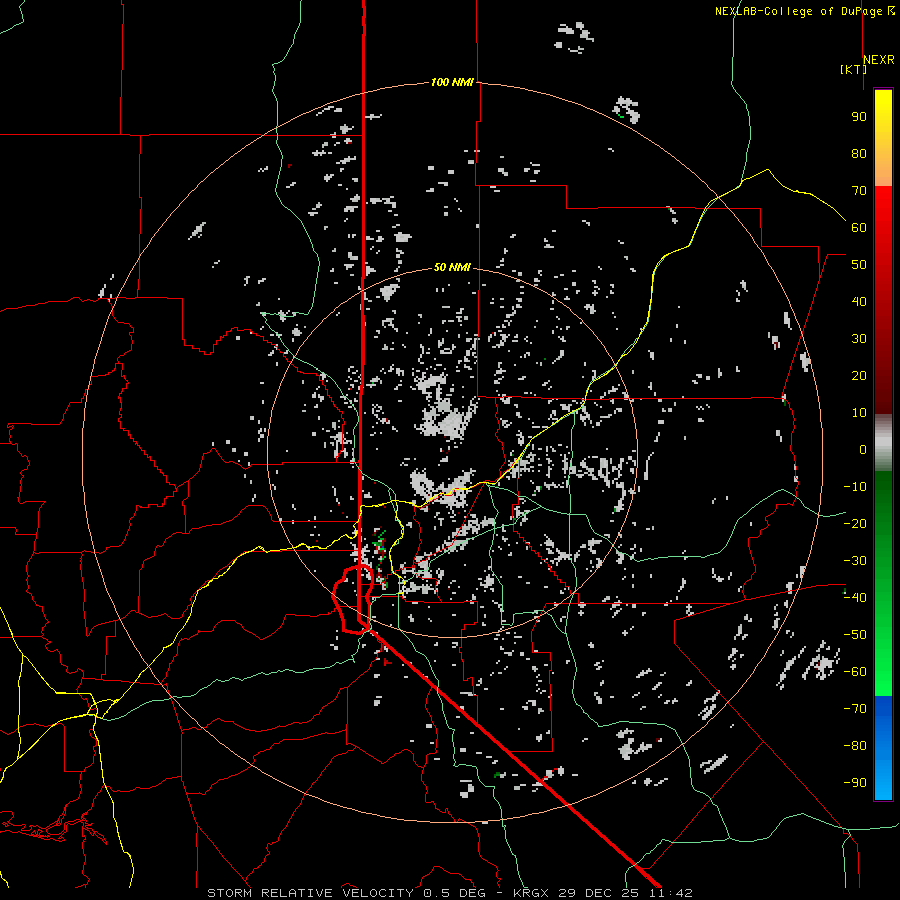Click the STORM RELATIVE VELOCITY footer text

tap(310, 893)
